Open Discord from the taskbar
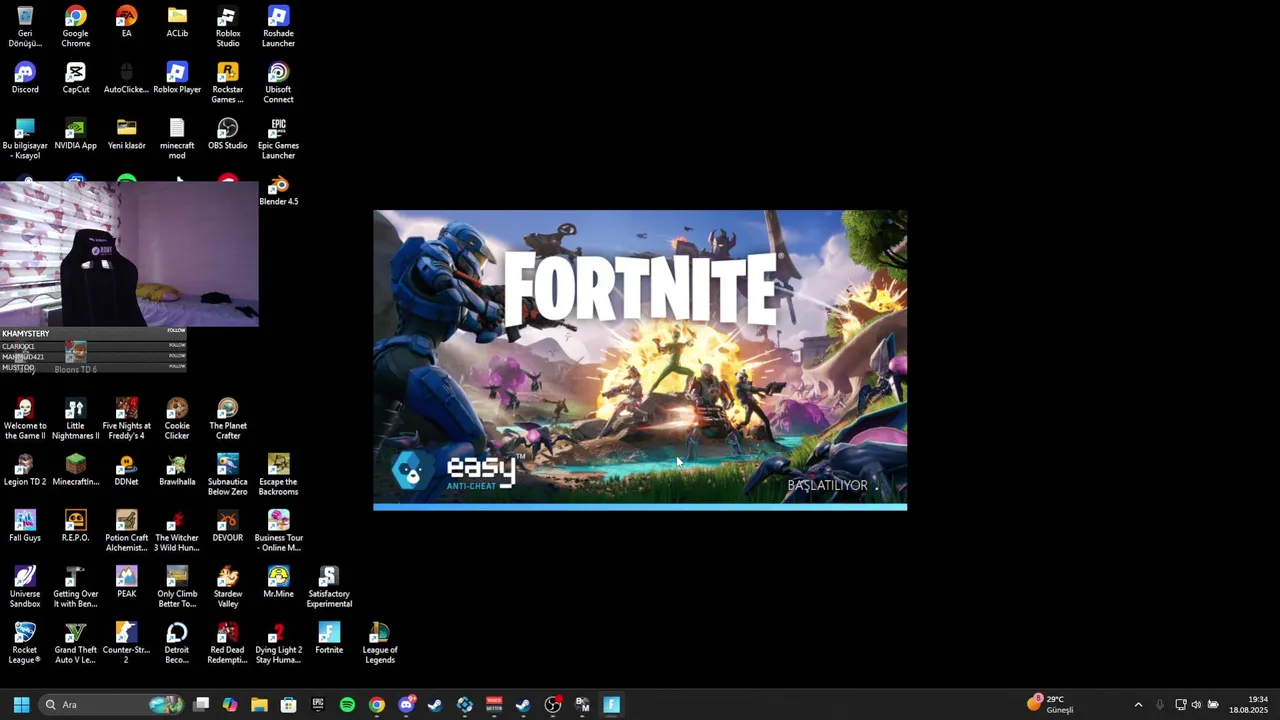The image size is (1280, 720). (406, 705)
